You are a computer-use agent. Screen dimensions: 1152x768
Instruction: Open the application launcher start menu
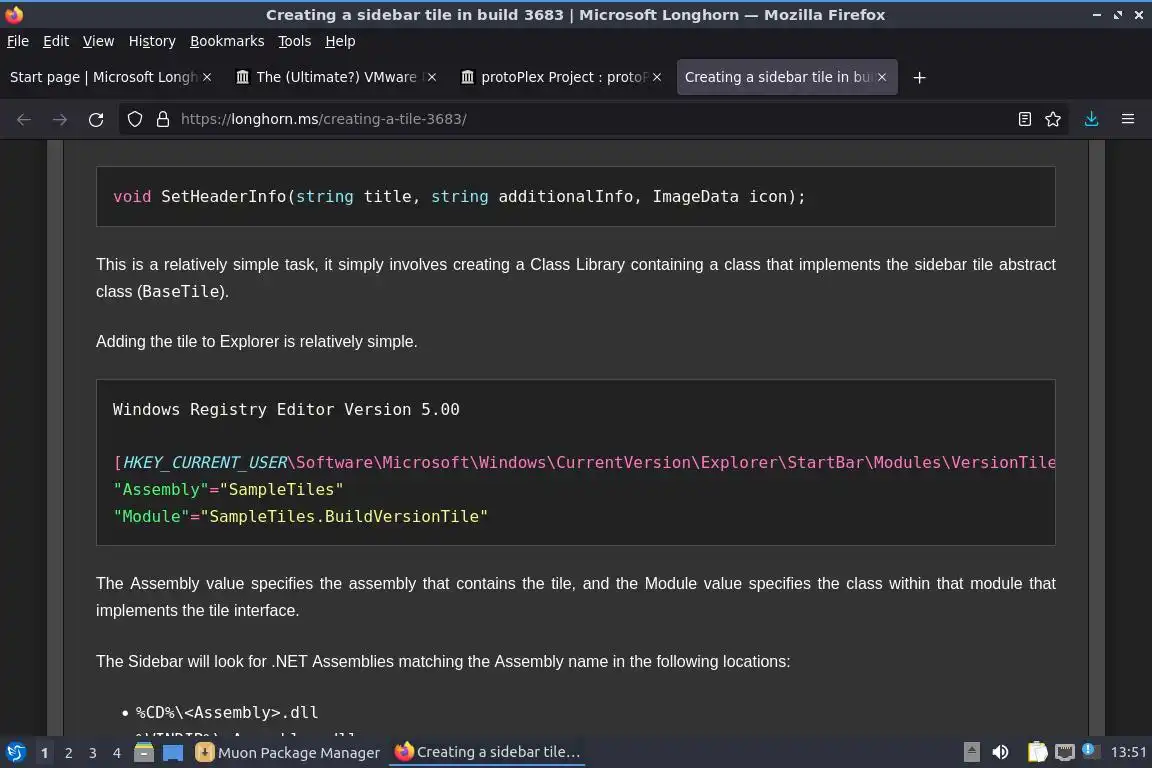[16, 753]
